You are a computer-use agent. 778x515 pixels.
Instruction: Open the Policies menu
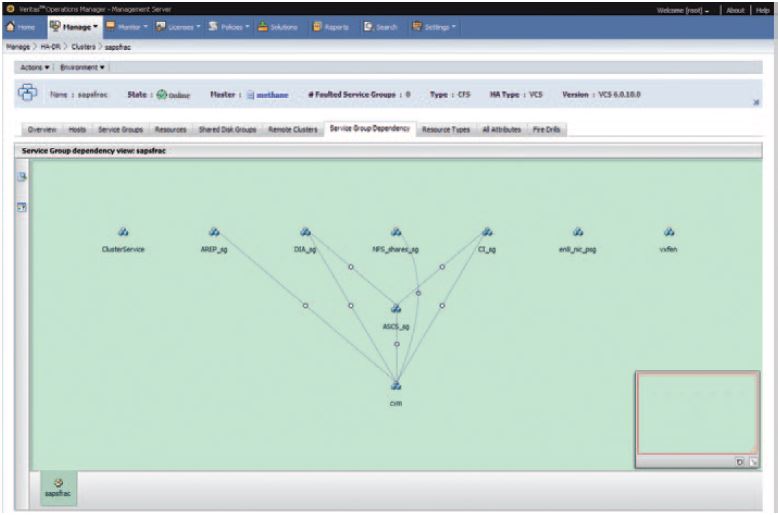point(229,27)
